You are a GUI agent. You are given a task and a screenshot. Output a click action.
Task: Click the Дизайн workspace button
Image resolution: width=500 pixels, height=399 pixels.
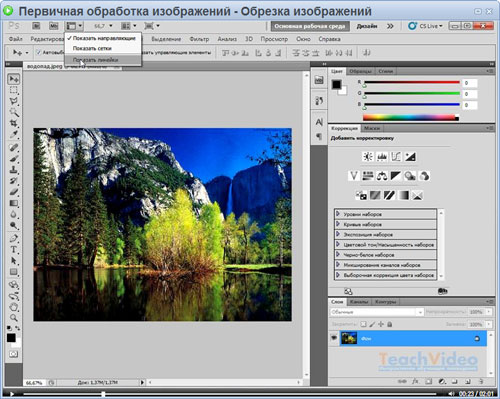coord(367,26)
